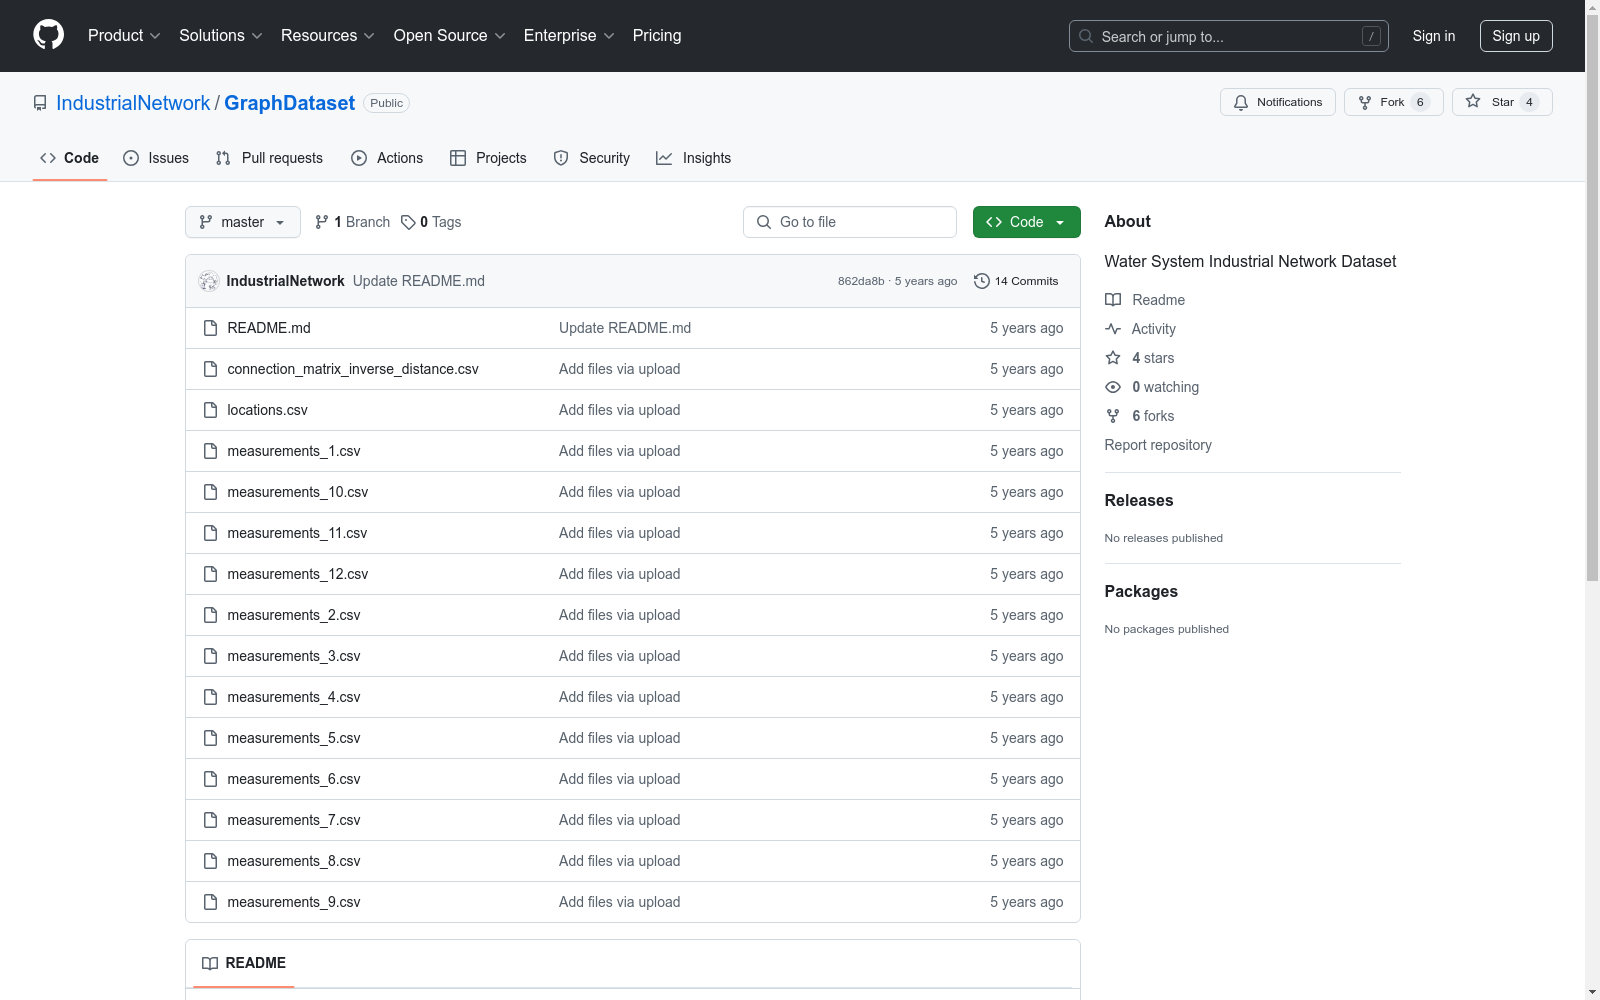This screenshot has width=1600, height=1000.
Task: Click the file icon beside measurements_9.csv
Action: point(210,902)
